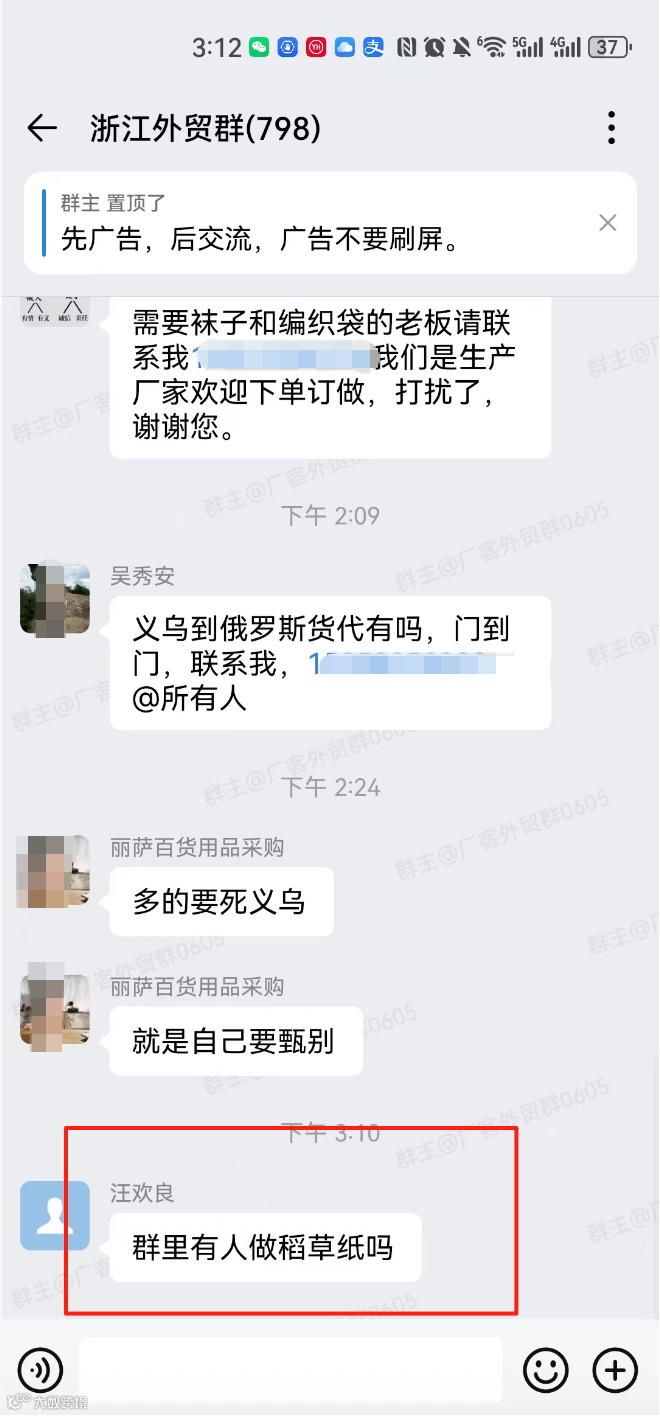
Task: Open pinned message 先广告，后交流
Action: (x=260, y=239)
